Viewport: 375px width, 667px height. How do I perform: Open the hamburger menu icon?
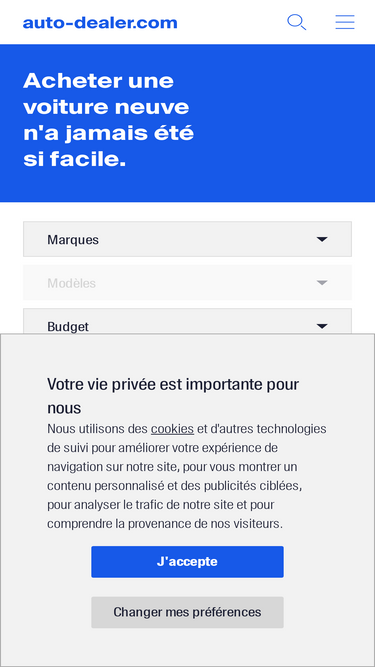click(345, 22)
